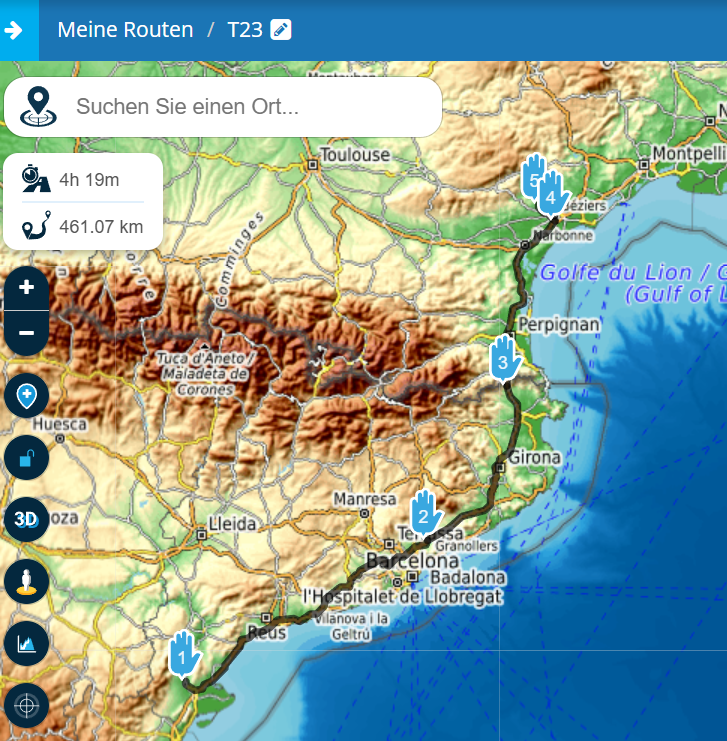Click the route duration 4h 19m
Screen dimensions: 727x741
(x=88, y=180)
